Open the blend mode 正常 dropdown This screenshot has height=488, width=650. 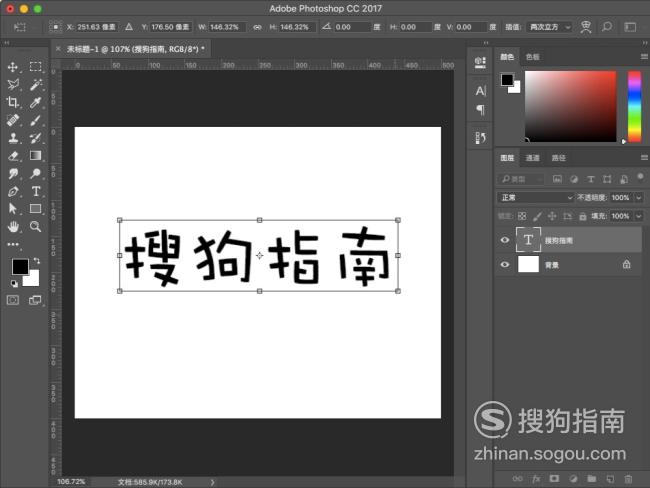click(535, 198)
